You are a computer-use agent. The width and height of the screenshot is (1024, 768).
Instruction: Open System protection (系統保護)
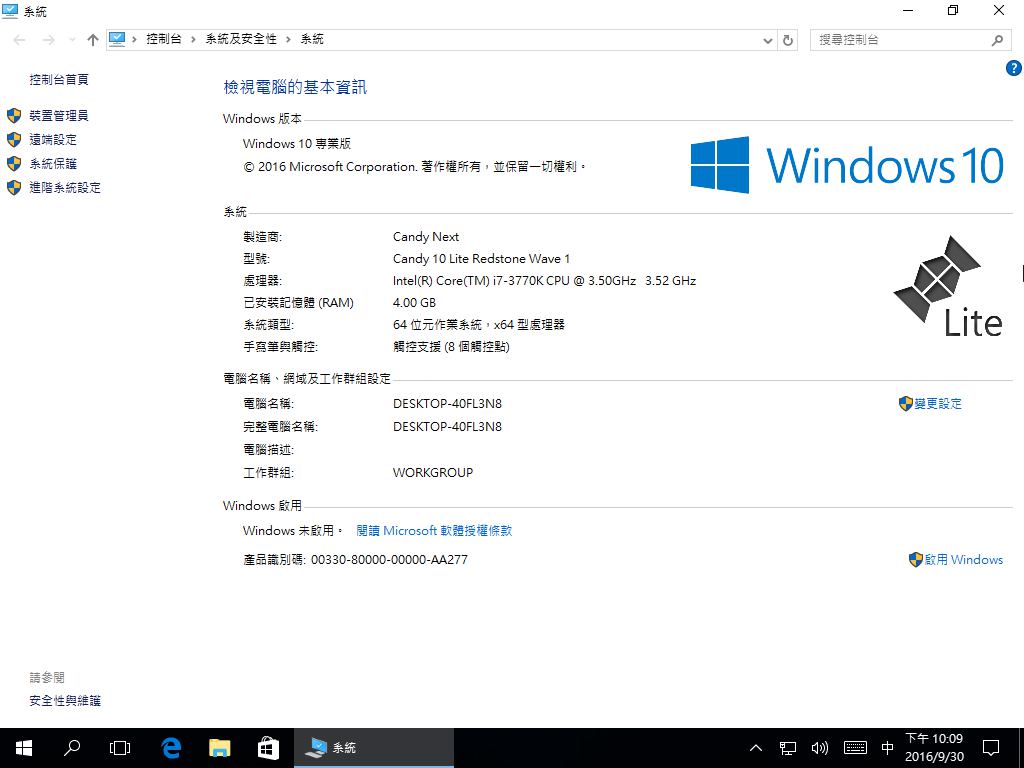pyautogui.click(x=53, y=164)
